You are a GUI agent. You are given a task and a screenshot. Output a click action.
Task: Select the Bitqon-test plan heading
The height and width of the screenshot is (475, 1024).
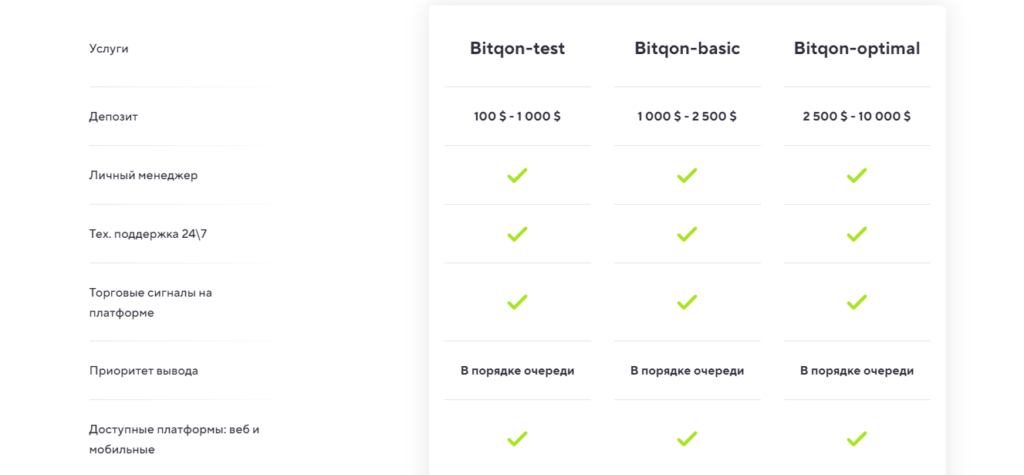point(517,48)
